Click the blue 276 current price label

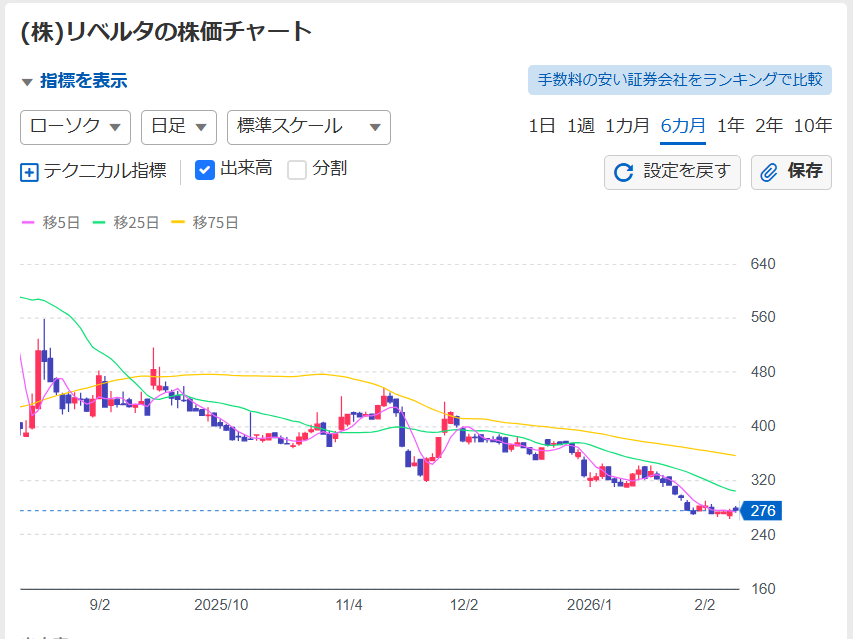762,510
